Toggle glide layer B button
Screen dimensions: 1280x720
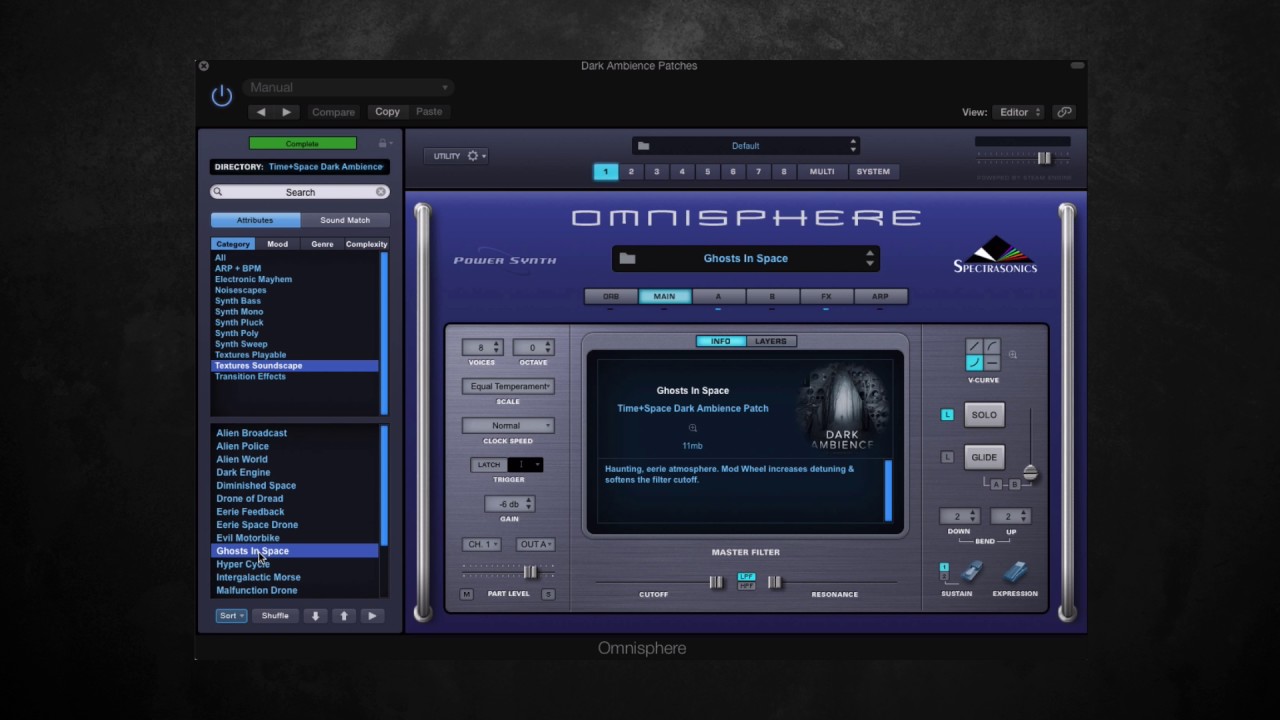[1013, 484]
